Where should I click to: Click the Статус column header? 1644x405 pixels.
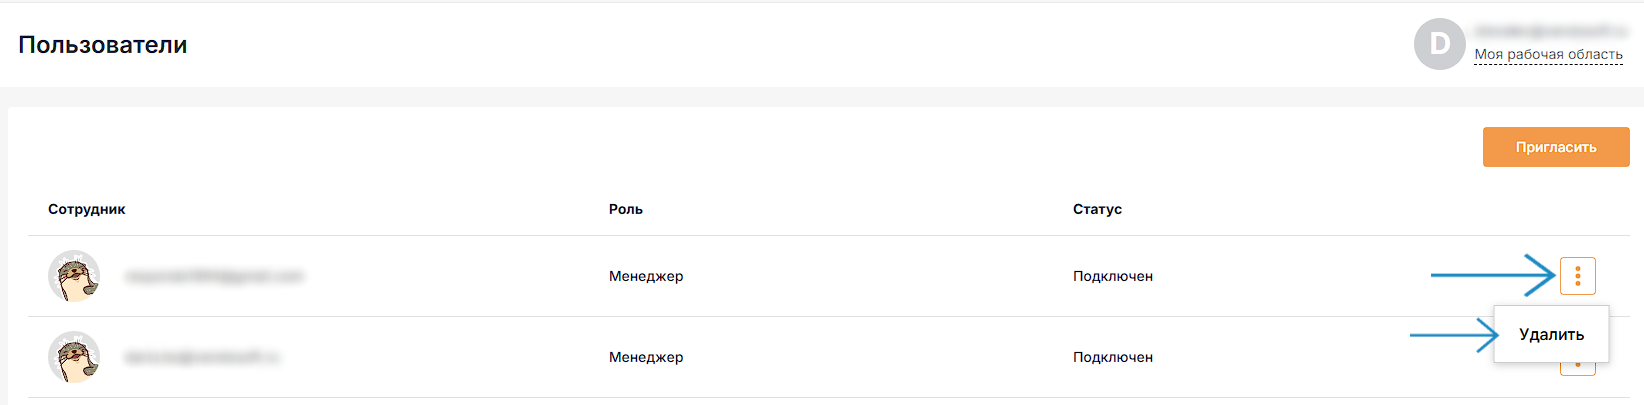tap(1097, 209)
